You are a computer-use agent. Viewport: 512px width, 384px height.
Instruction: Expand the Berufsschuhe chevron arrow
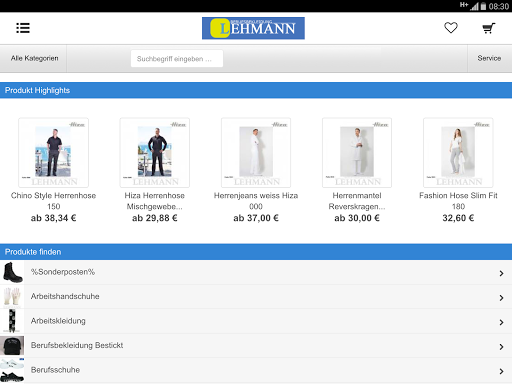[x=501, y=371]
